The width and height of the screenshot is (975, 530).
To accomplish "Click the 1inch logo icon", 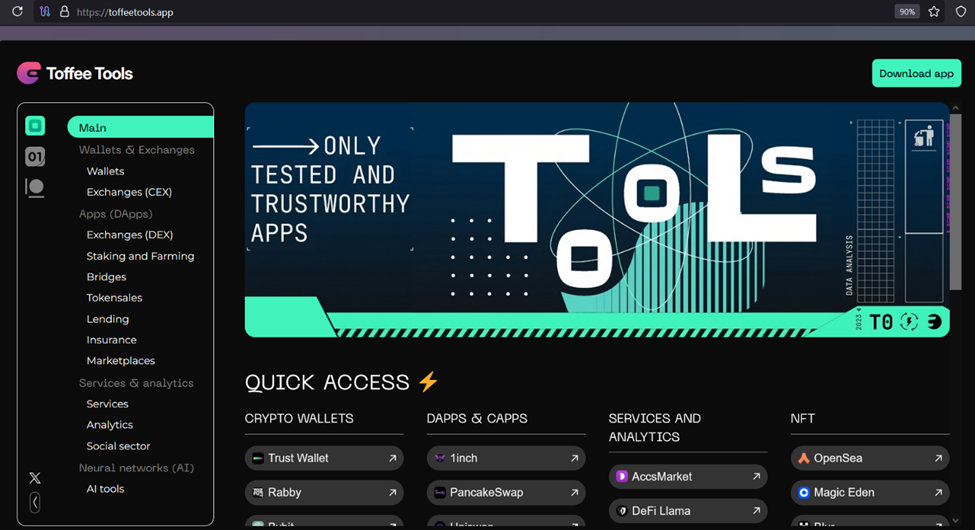I will (x=440, y=458).
